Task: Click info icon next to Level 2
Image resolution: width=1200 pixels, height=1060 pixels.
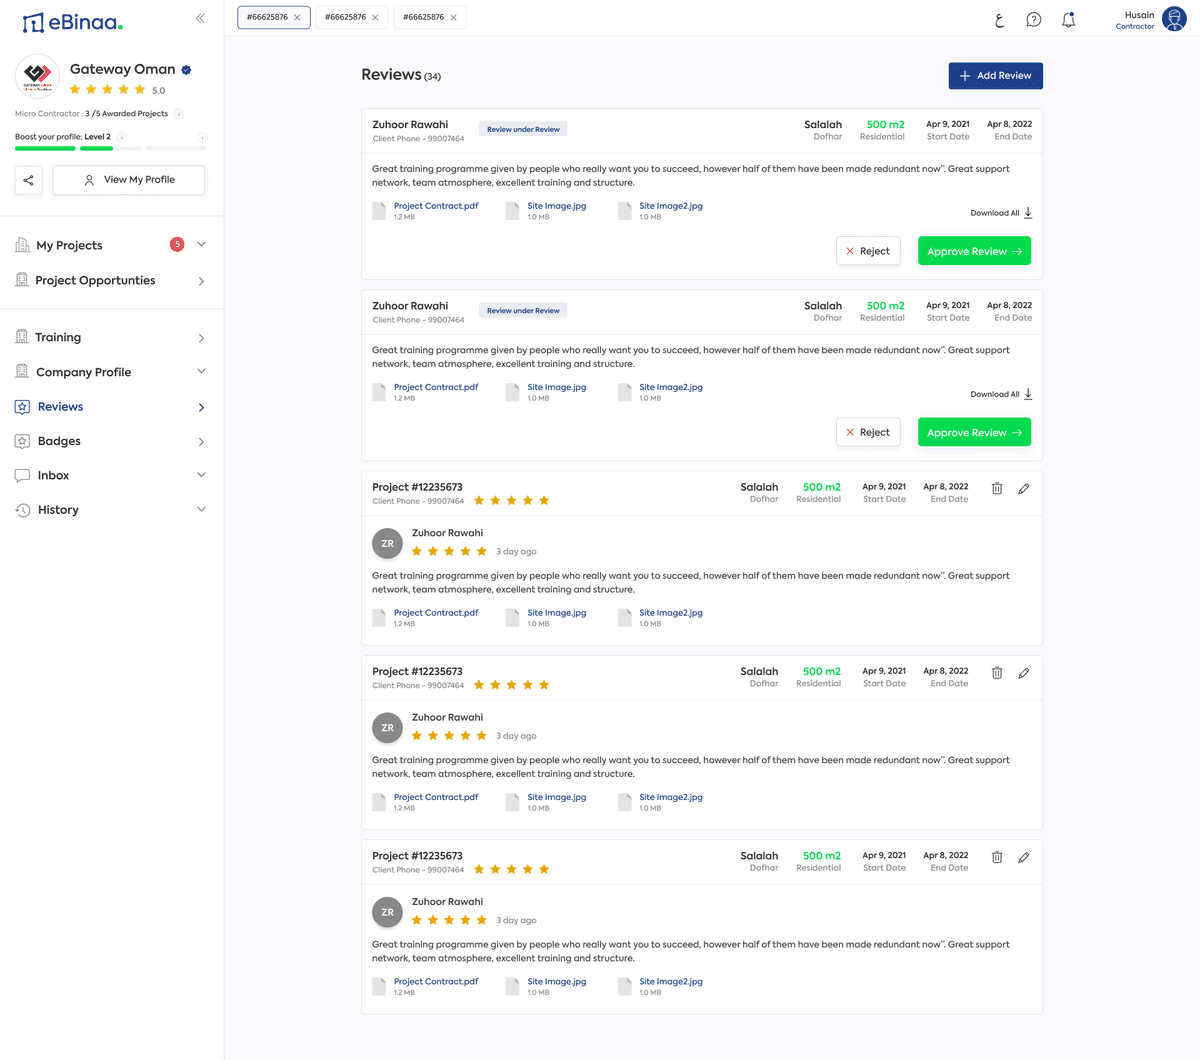Action: click(122, 137)
